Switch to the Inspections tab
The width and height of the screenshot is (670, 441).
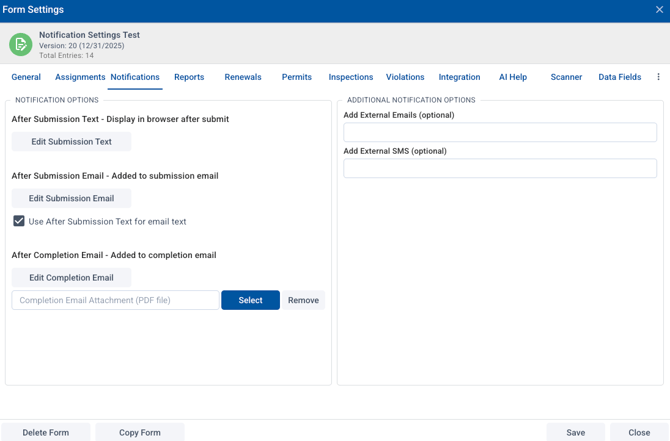351,77
